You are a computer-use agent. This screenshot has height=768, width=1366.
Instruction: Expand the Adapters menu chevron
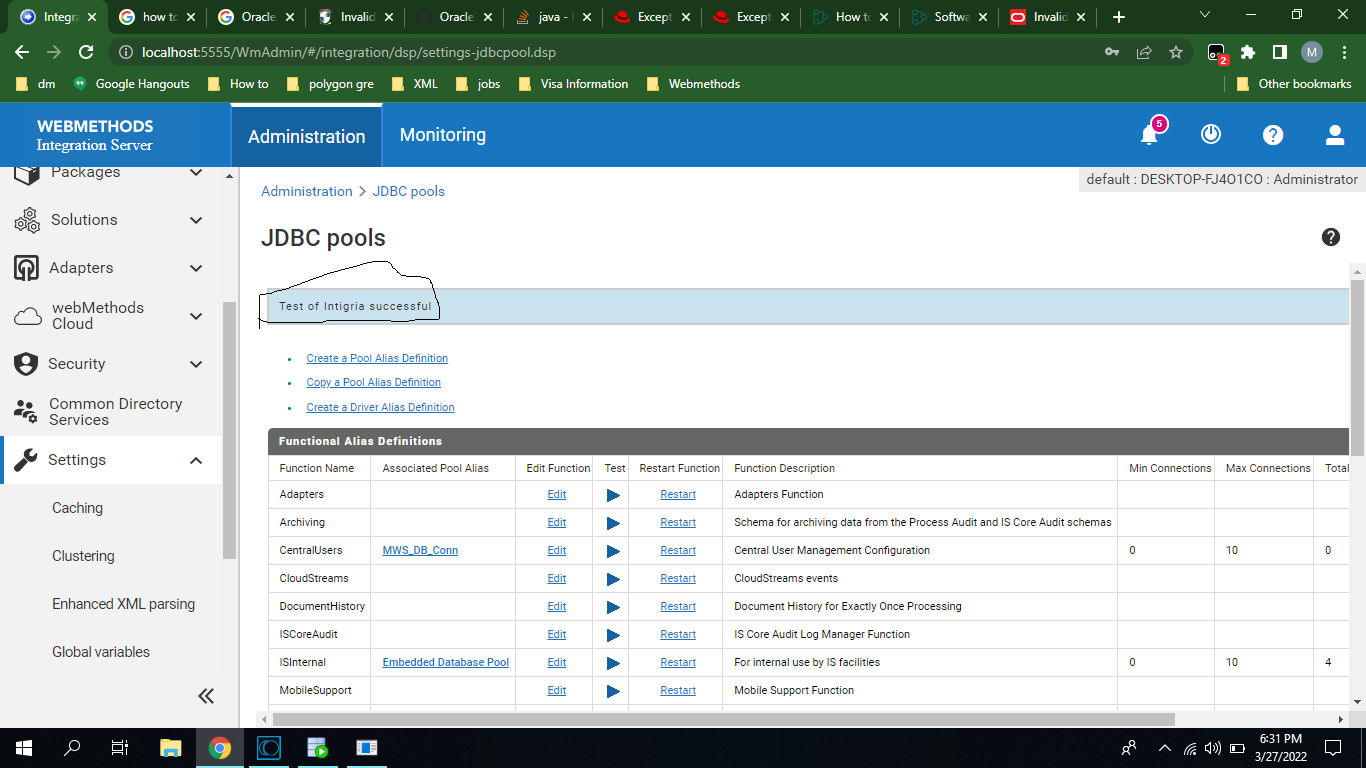[196, 268]
